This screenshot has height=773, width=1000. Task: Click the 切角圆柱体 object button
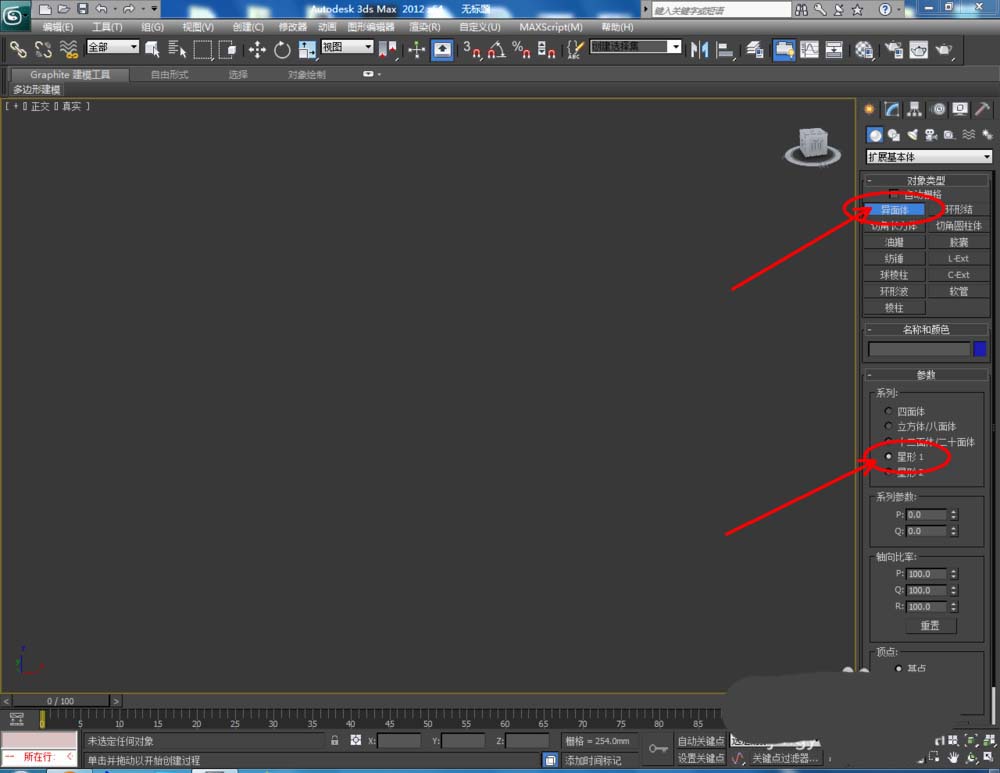point(959,226)
